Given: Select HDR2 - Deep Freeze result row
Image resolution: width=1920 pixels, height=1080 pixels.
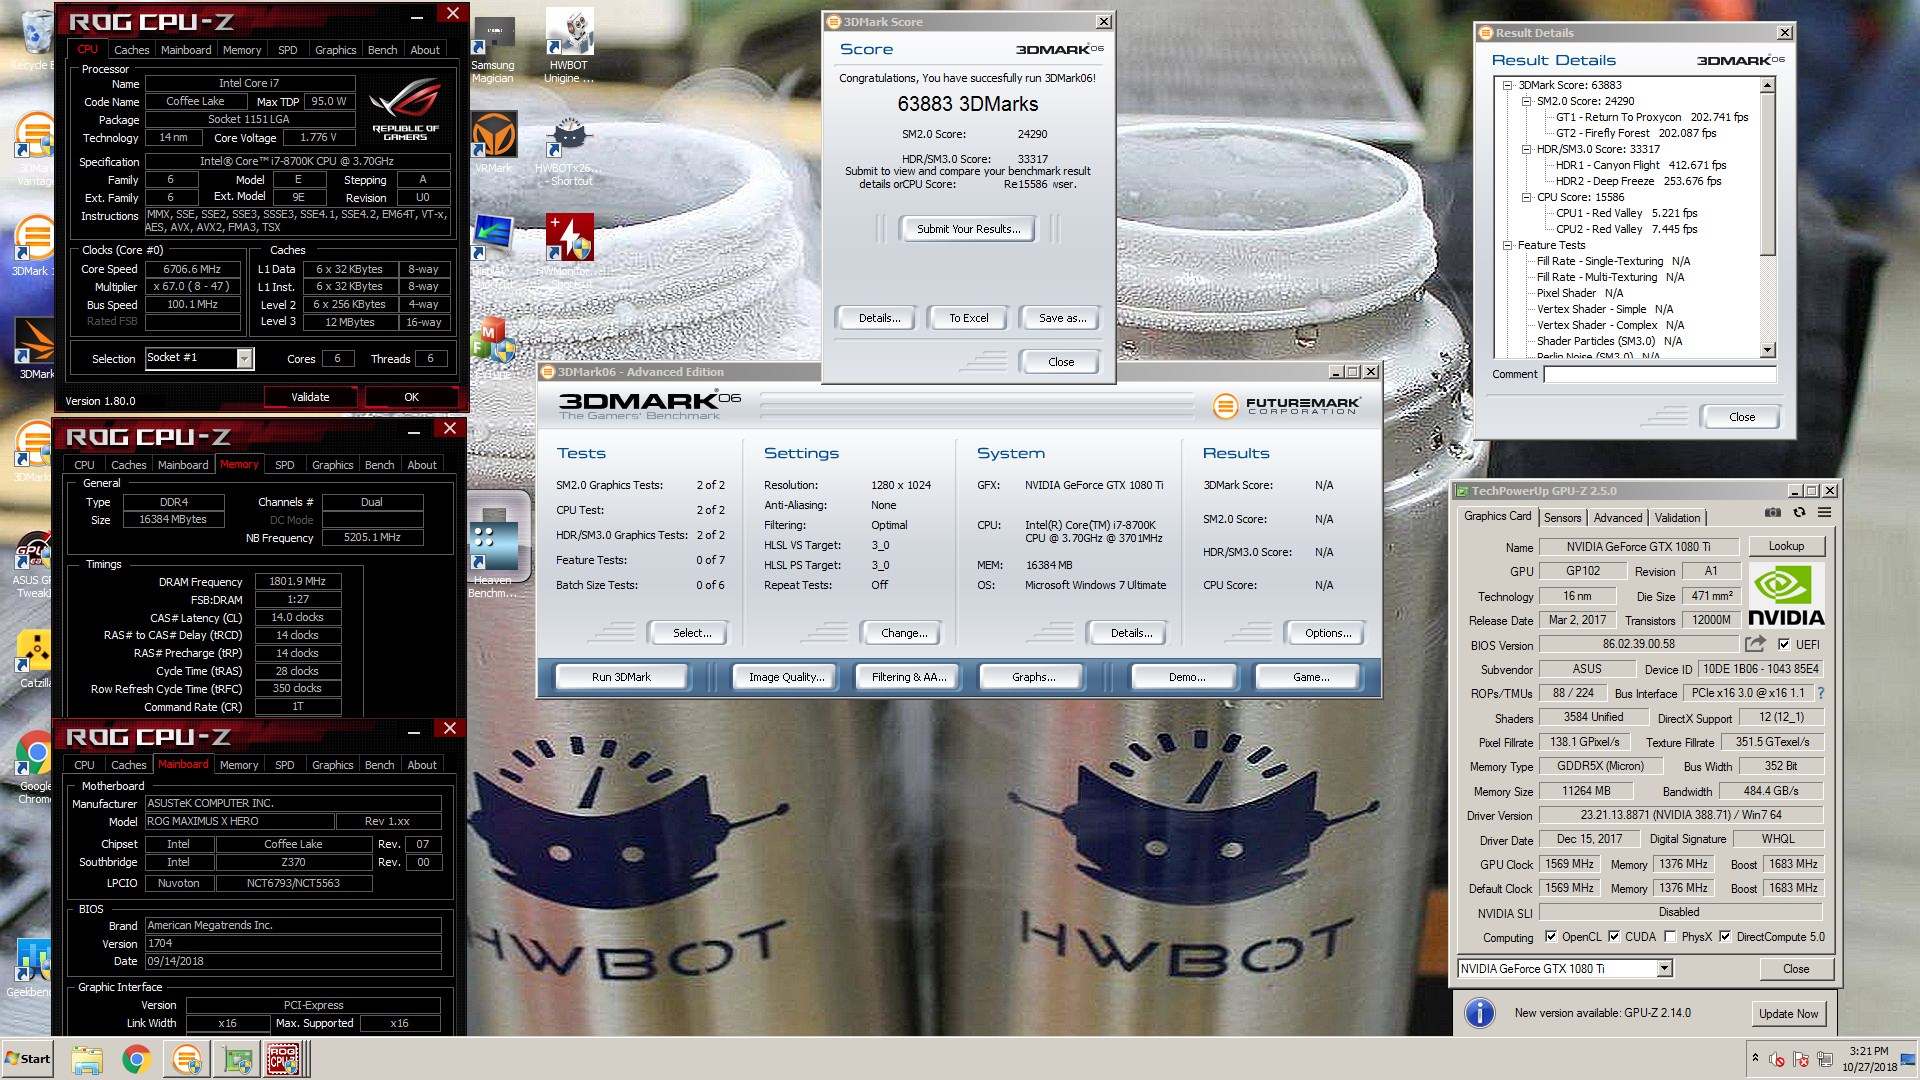Looking at the screenshot, I should click(x=1638, y=181).
